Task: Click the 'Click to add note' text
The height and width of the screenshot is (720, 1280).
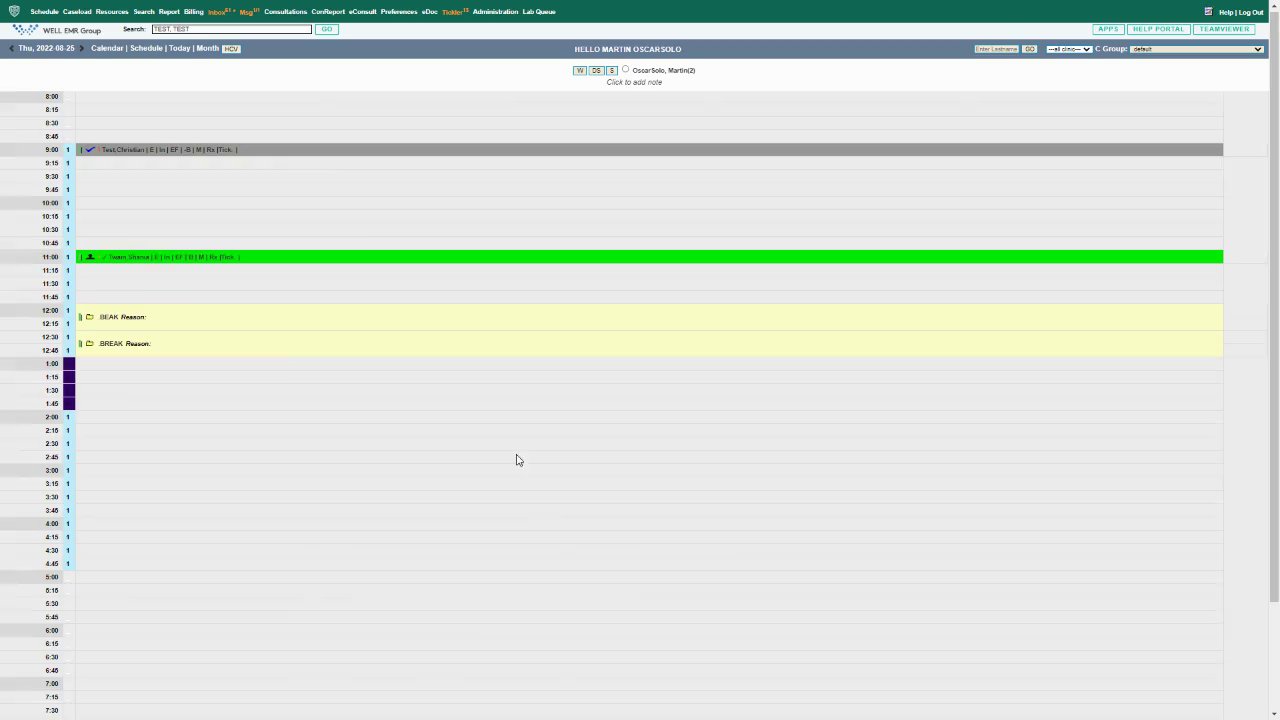Action: coord(634,82)
